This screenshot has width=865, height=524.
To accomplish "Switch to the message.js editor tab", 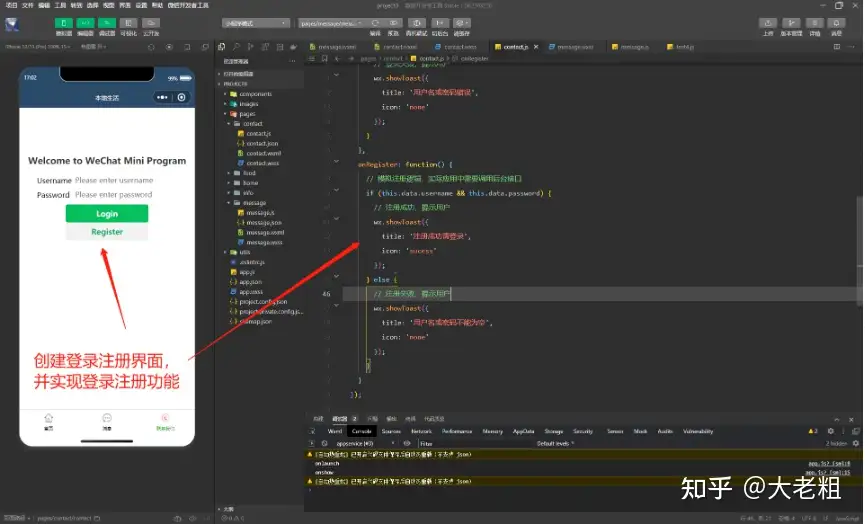I will tap(630, 47).
